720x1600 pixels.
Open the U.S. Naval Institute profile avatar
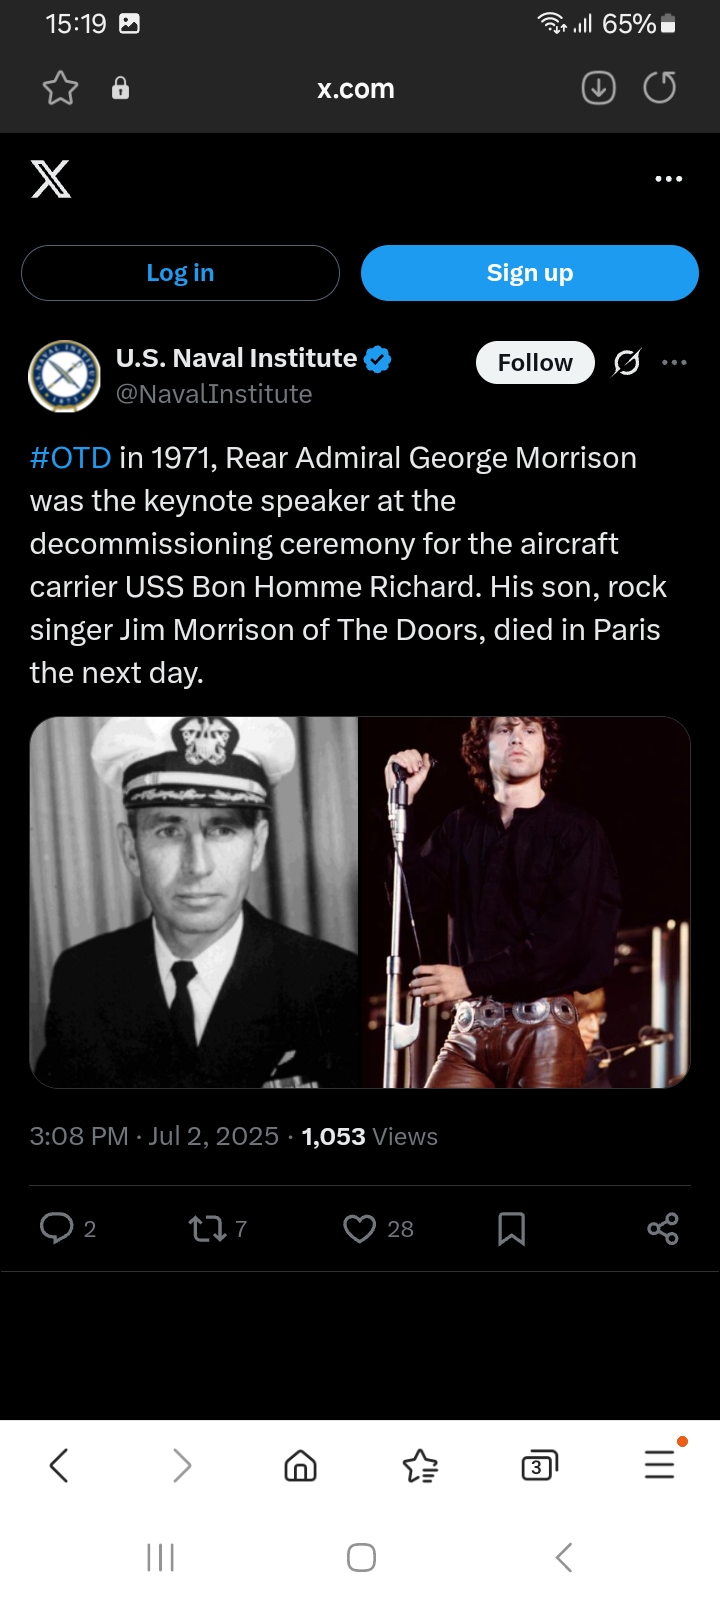click(64, 376)
